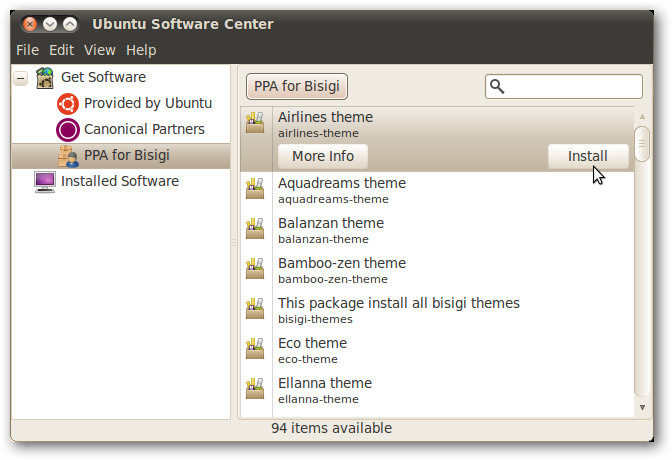Open the Edit menu

(x=61, y=50)
